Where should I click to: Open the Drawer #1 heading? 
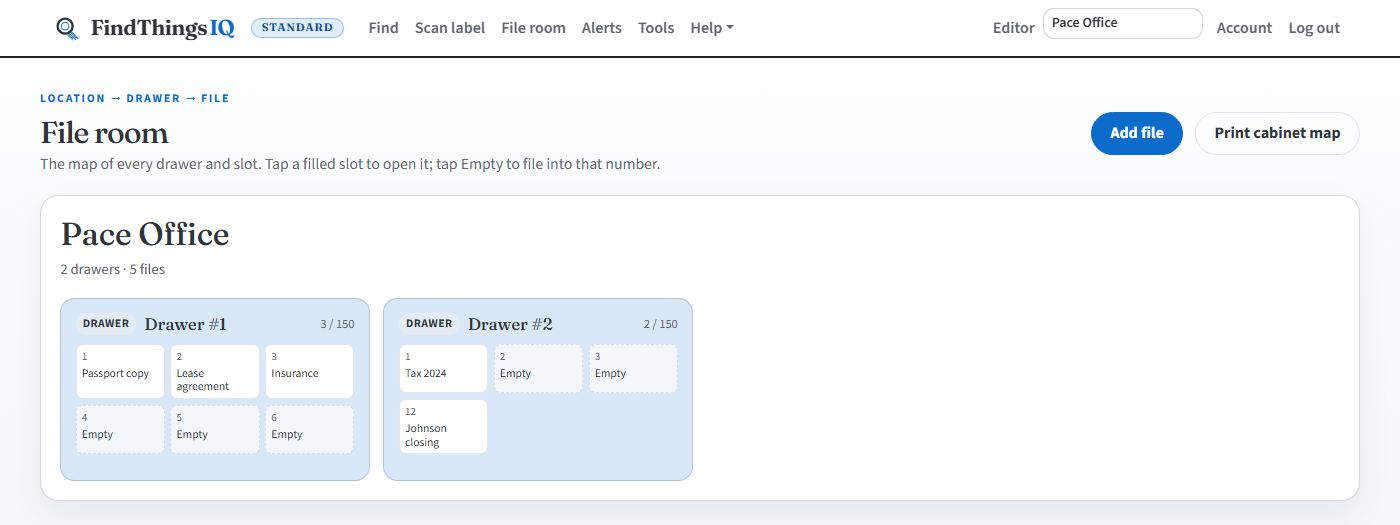(186, 324)
